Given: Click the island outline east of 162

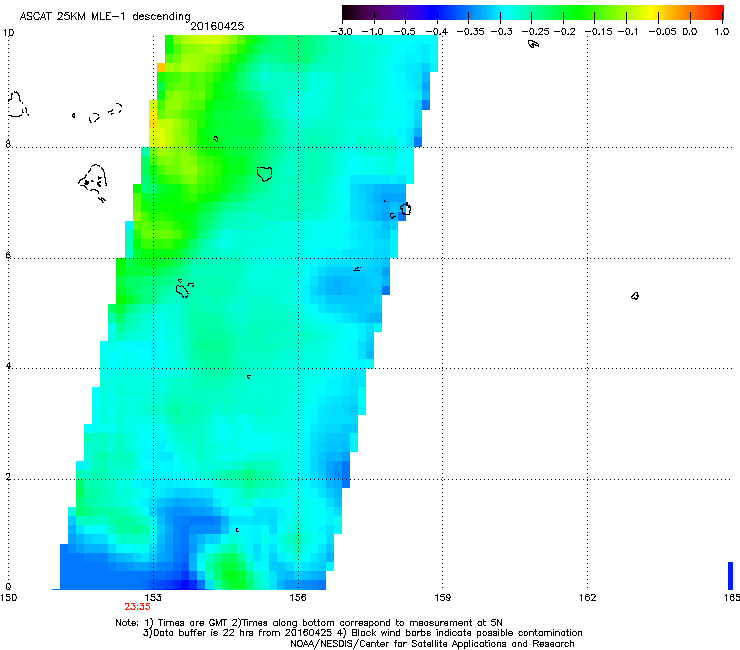Looking at the screenshot, I should click(x=635, y=296).
